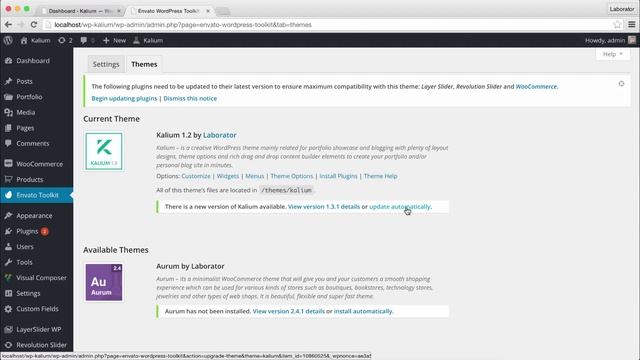Image resolution: width=640 pixels, height=360 pixels.
Task: Click the Install Plugins link
Action: click(338, 176)
